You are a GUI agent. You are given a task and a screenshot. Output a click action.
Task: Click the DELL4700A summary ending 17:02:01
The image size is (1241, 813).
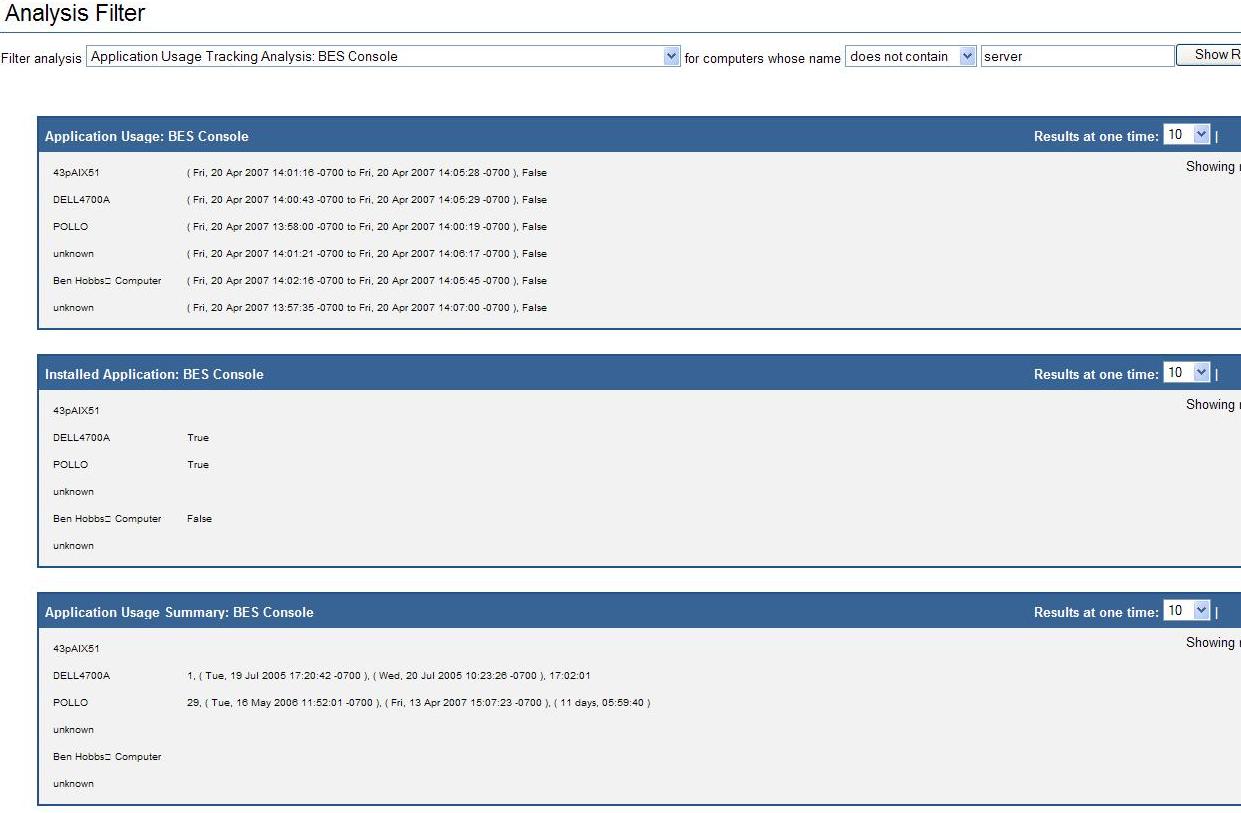pos(389,676)
